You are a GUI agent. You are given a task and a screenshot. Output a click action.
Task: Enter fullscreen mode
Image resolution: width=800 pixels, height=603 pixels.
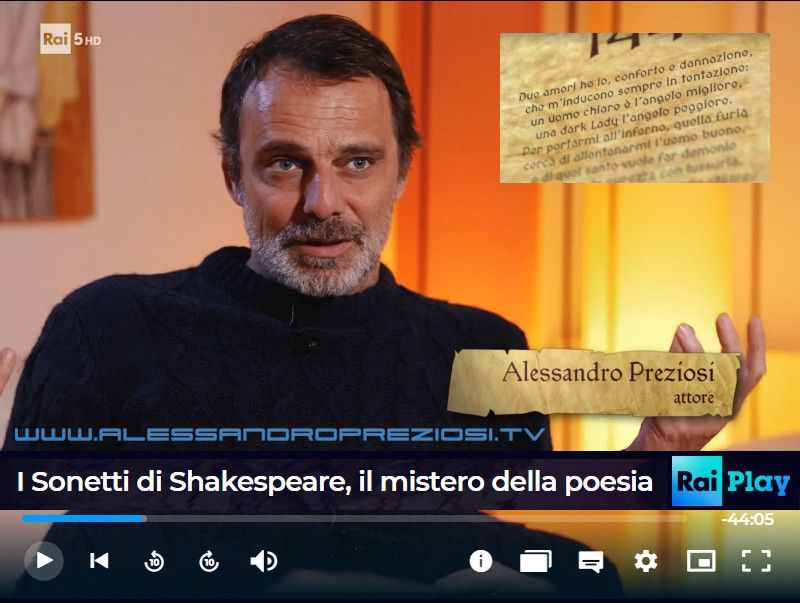[756, 561]
